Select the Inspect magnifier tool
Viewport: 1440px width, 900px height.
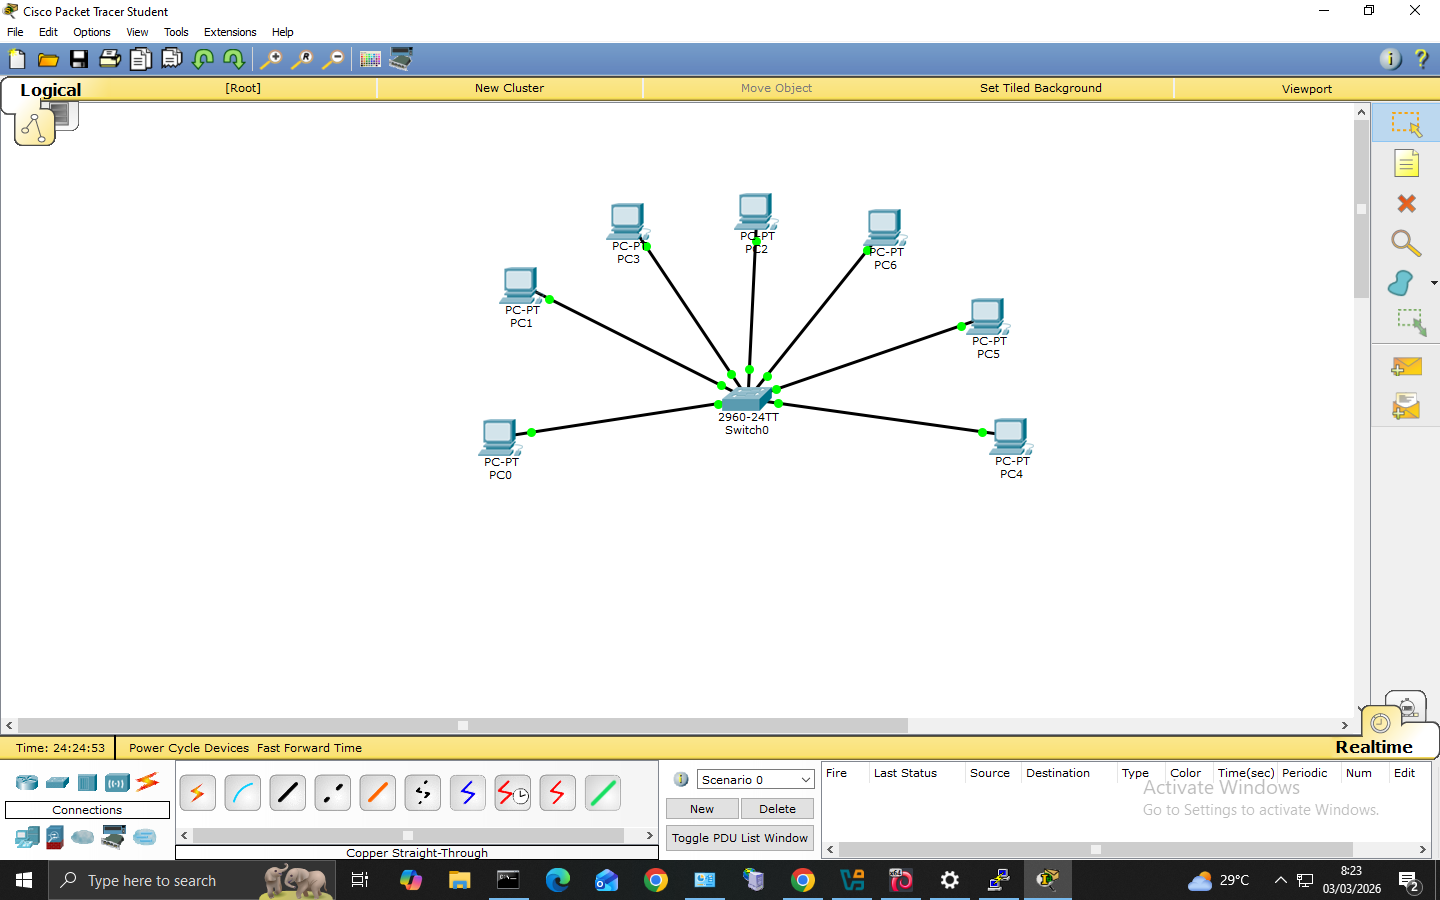[x=1405, y=243]
